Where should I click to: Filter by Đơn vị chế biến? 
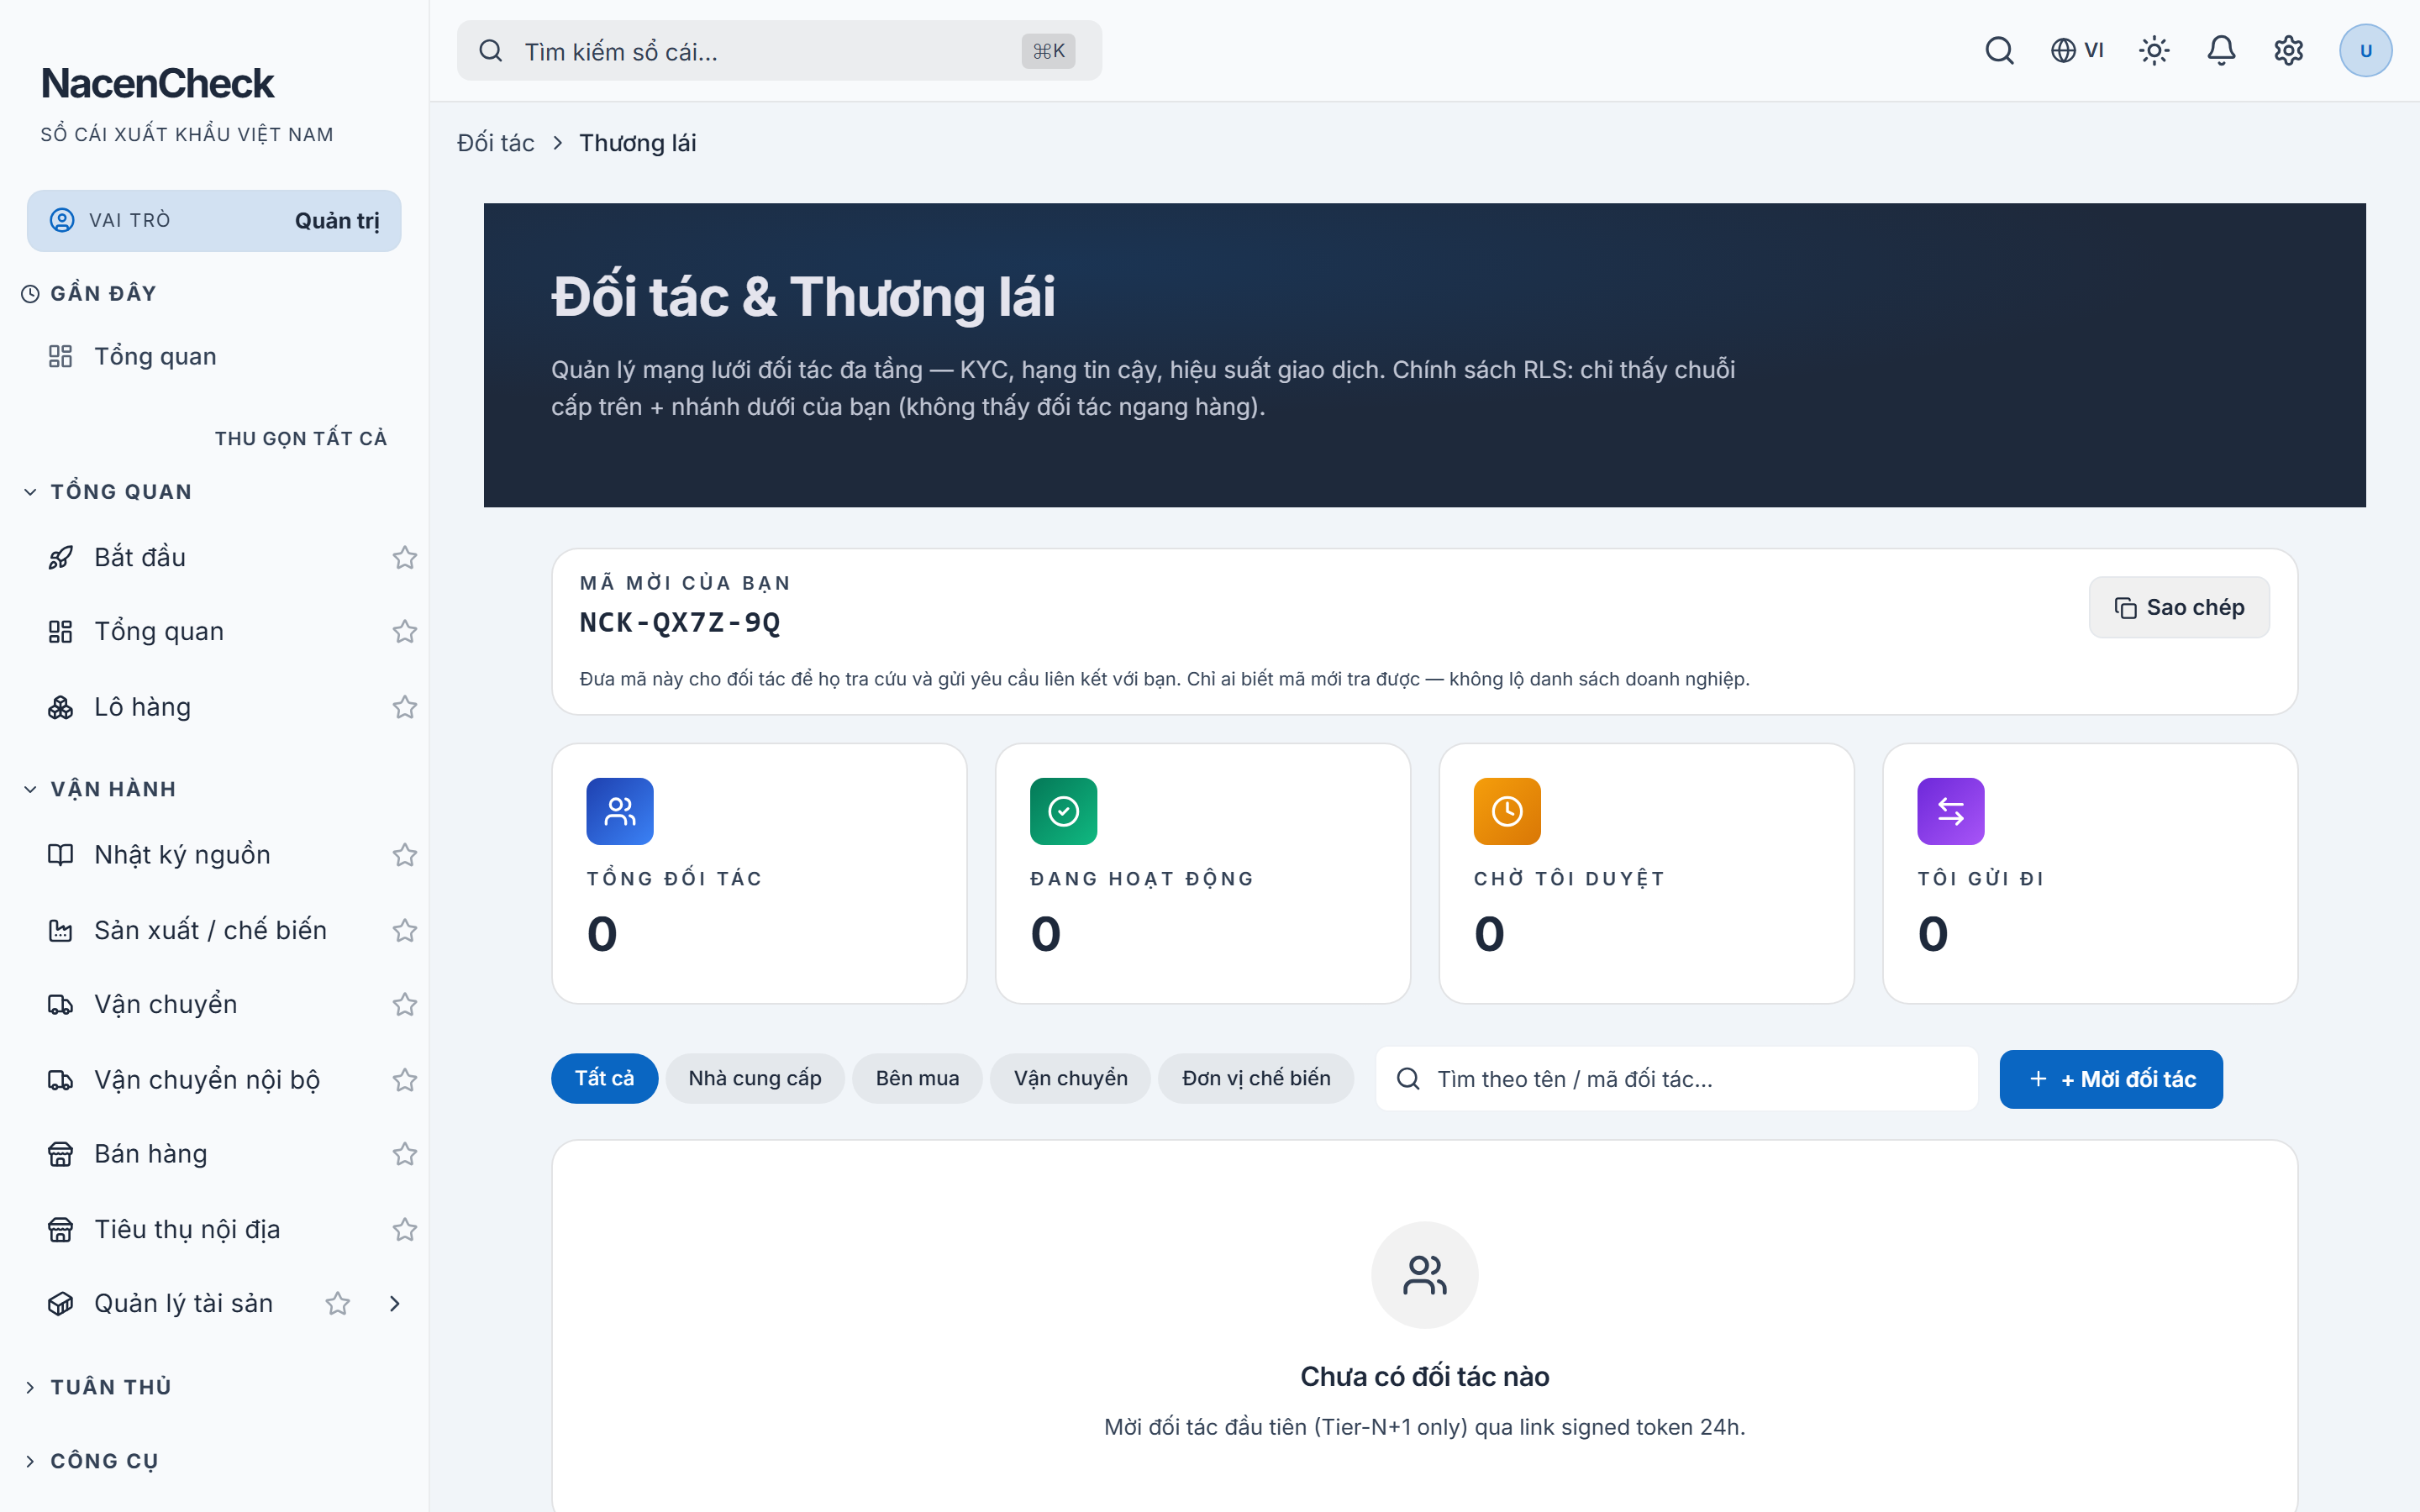1256,1078
